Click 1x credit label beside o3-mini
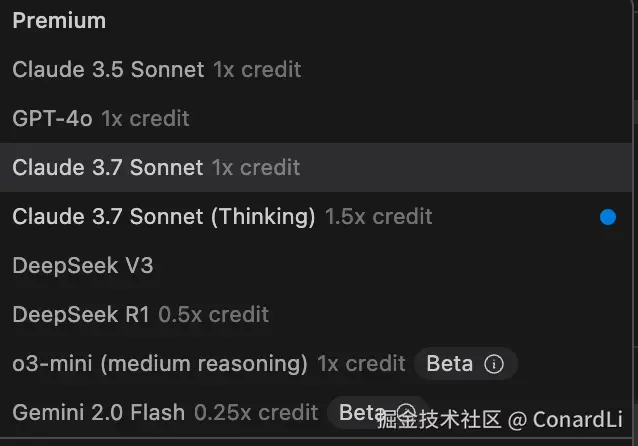This screenshot has height=446, width=638. click(x=361, y=364)
